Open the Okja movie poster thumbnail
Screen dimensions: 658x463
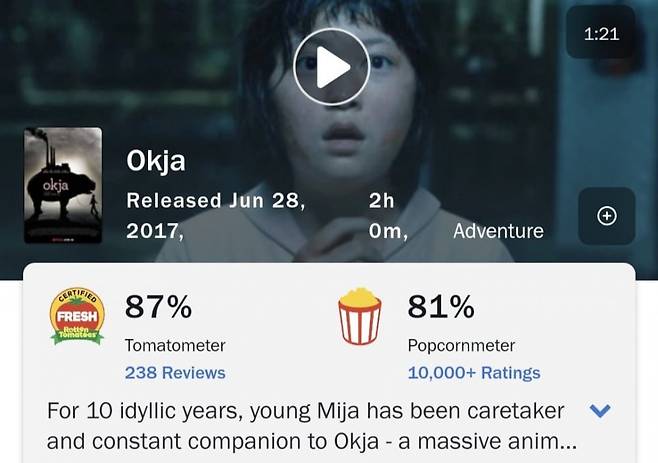pos(63,186)
